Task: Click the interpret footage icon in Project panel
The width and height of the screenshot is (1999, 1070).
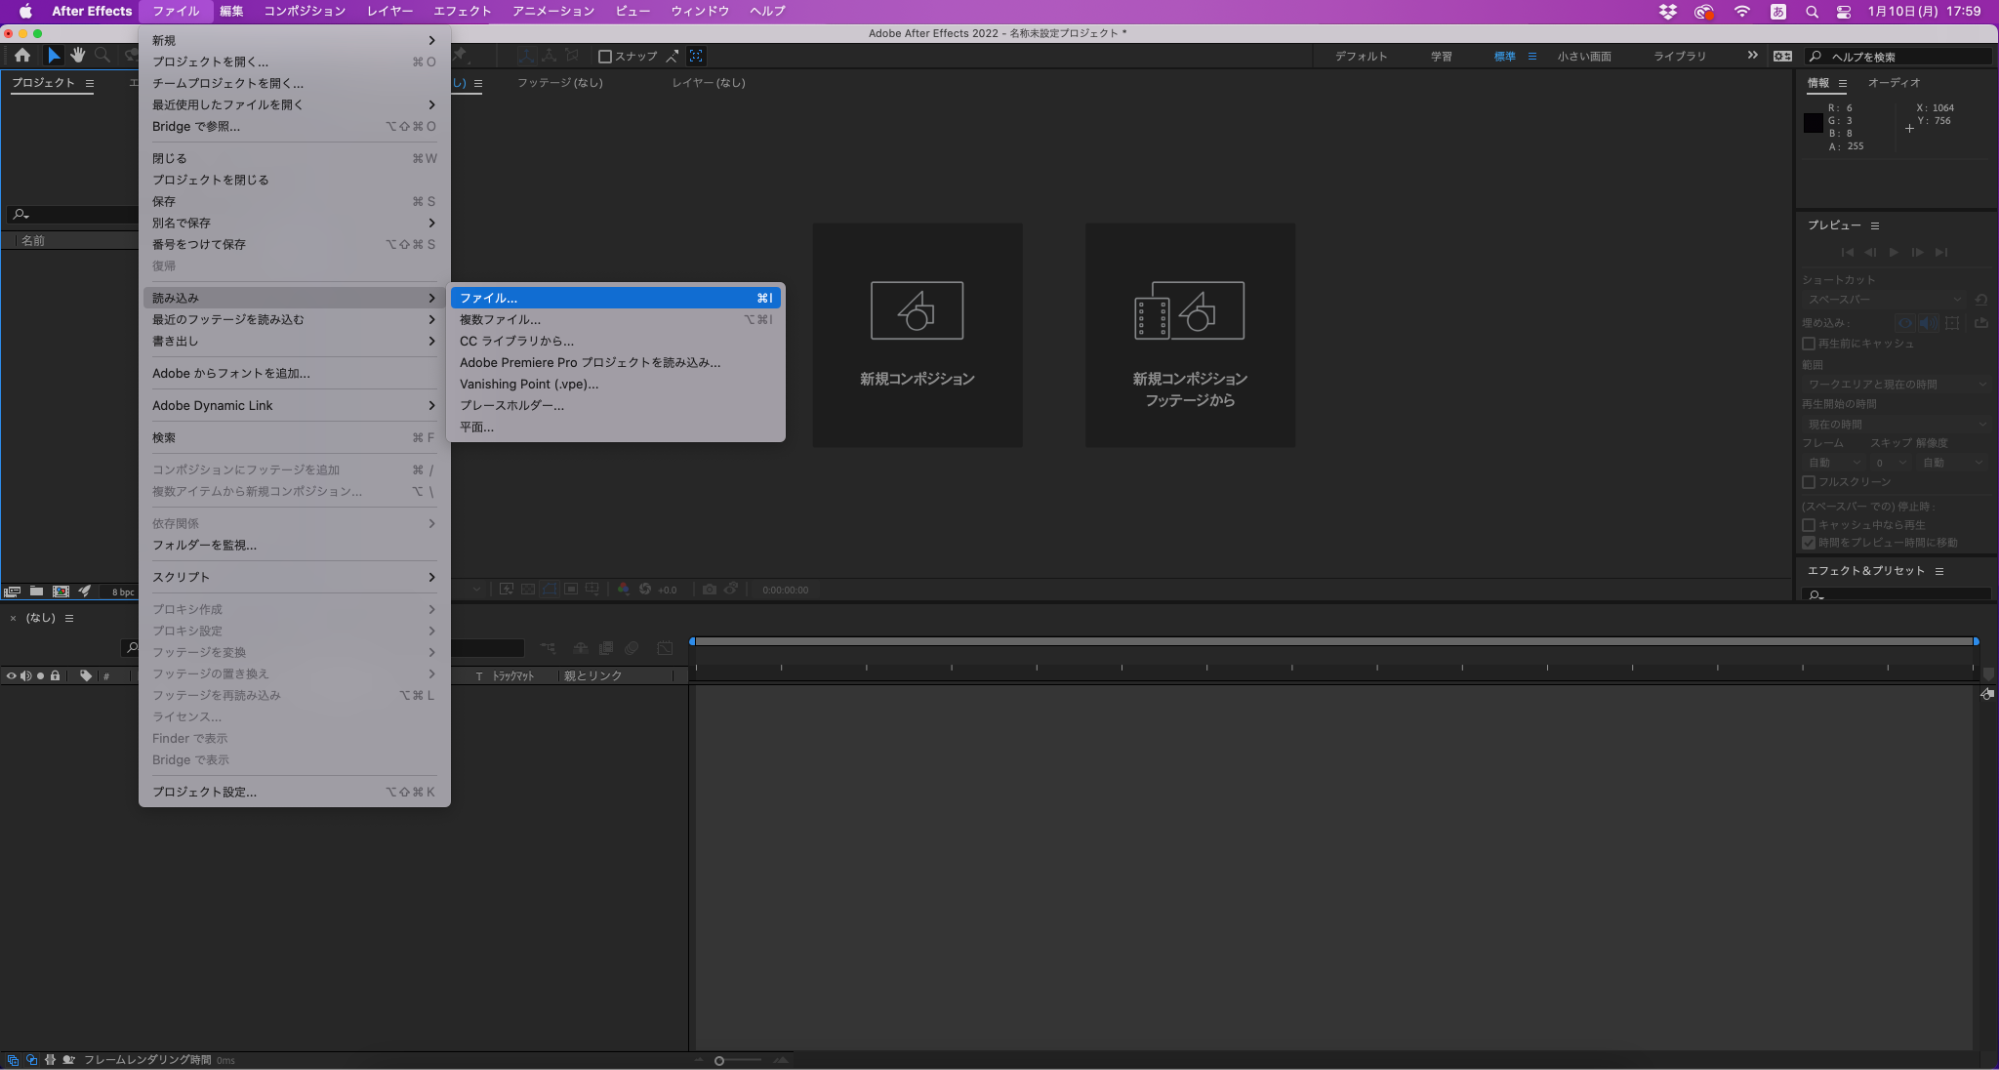Action: click(x=13, y=591)
